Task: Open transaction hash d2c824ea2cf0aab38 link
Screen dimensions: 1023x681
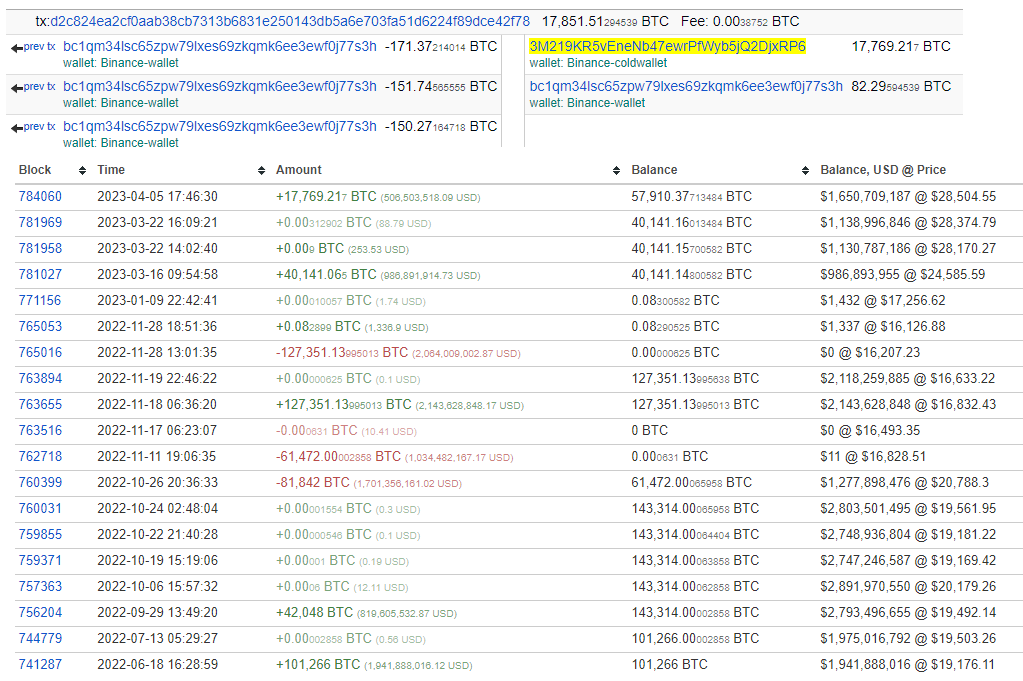Action: point(289,20)
